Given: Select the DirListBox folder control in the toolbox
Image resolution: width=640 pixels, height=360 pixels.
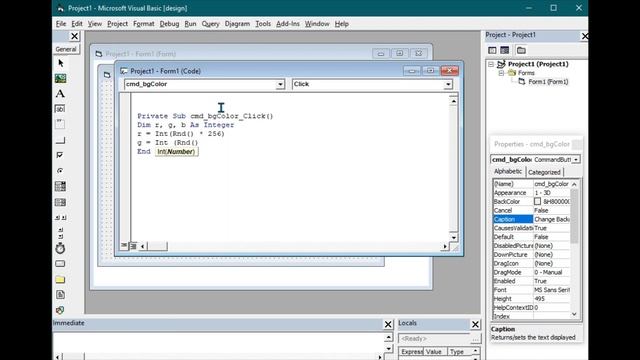Looking at the screenshot, I should tap(60, 280).
